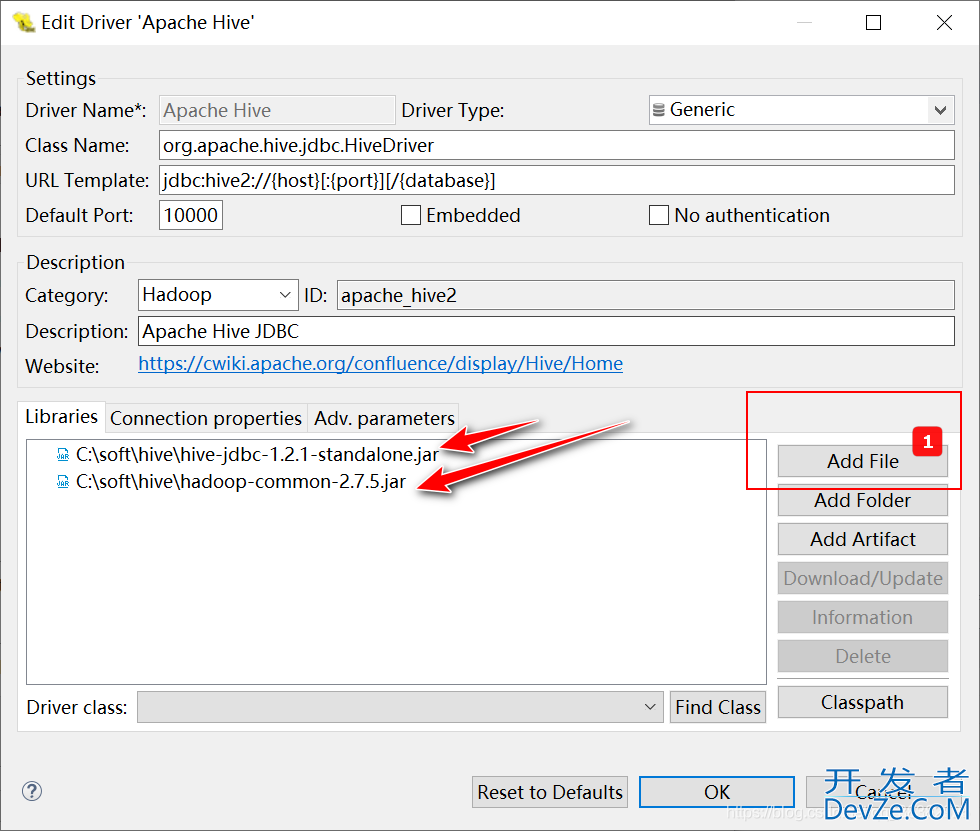Click the Classpath button
The width and height of the screenshot is (980, 831).
click(x=862, y=702)
